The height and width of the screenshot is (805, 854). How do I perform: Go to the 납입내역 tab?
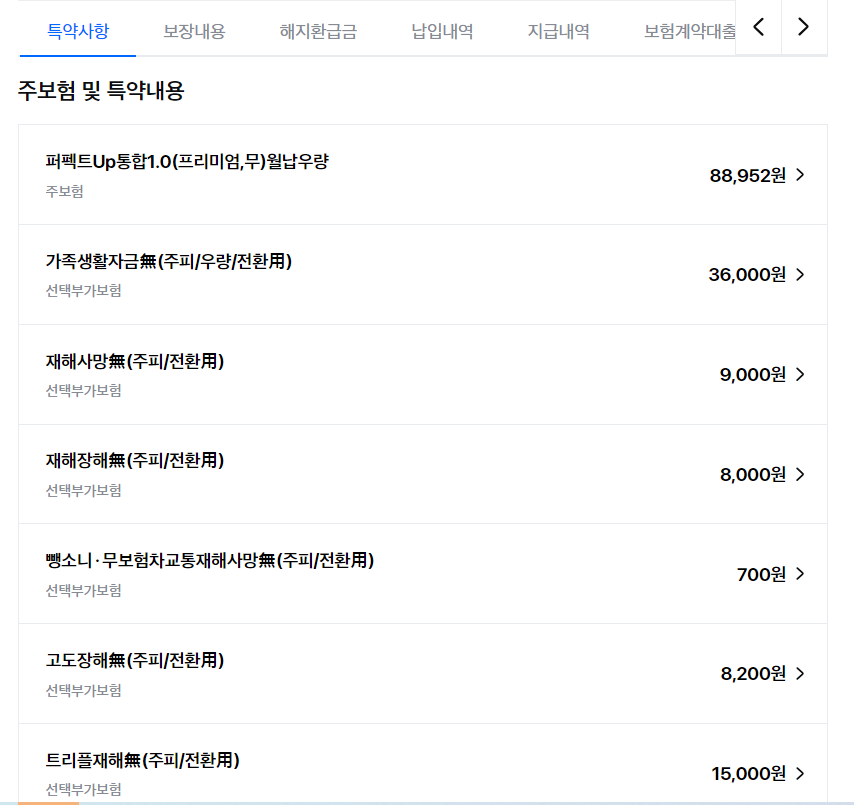pos(442,31)
